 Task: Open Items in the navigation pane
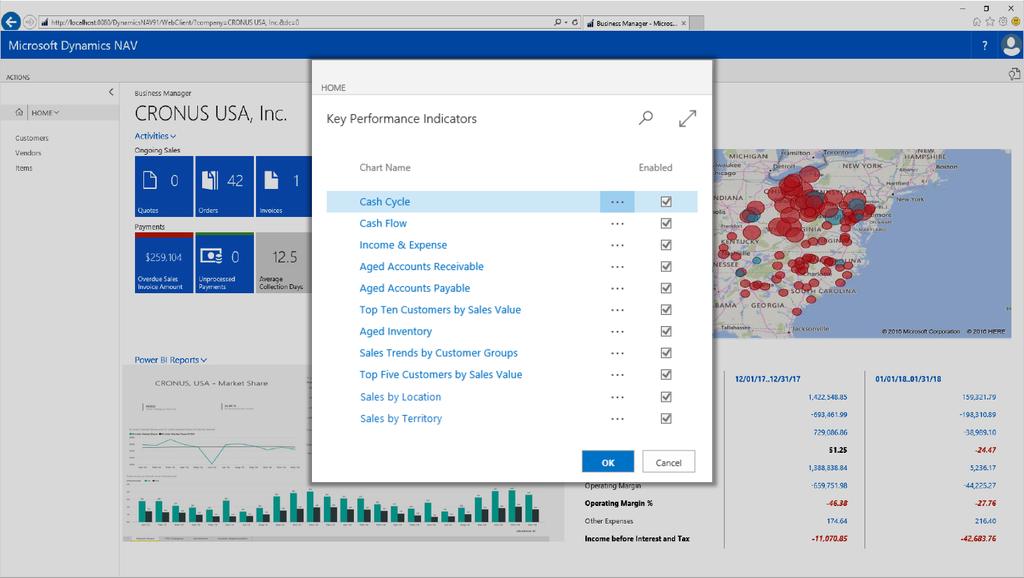24,168
